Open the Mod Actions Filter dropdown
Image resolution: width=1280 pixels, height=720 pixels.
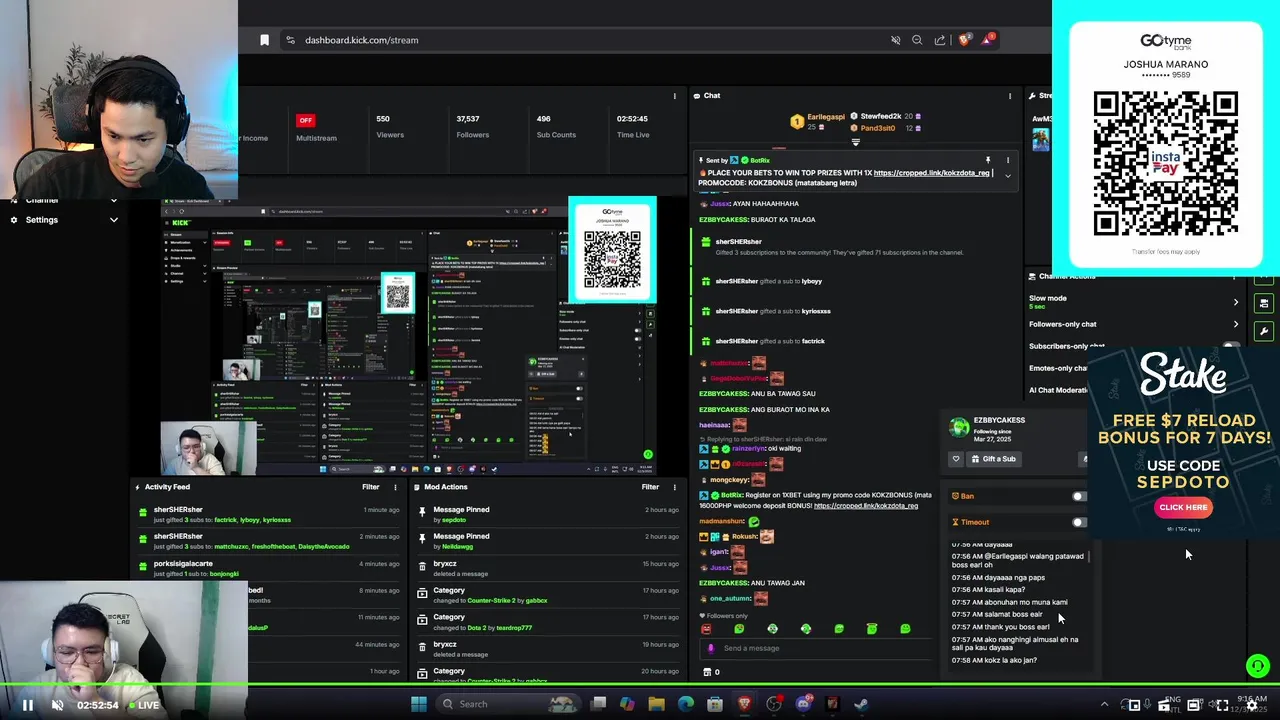pos(650,487)
